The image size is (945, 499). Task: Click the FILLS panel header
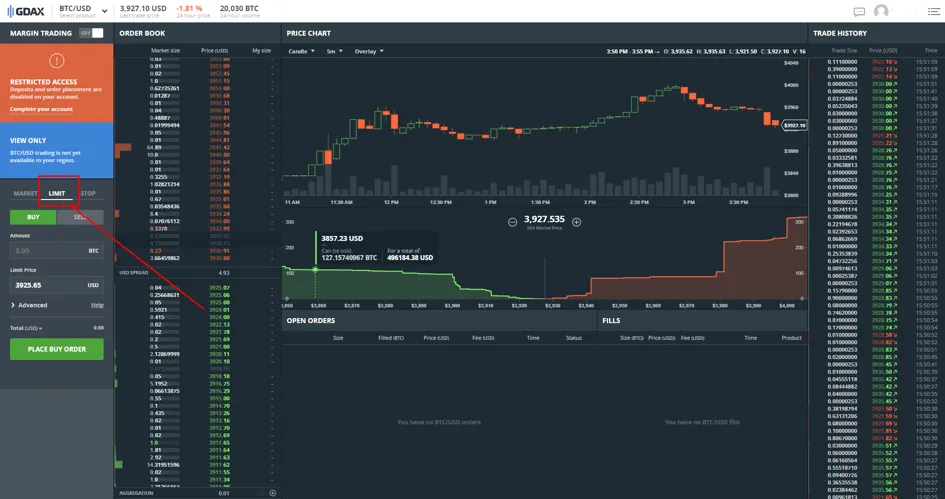pos(611,321)
